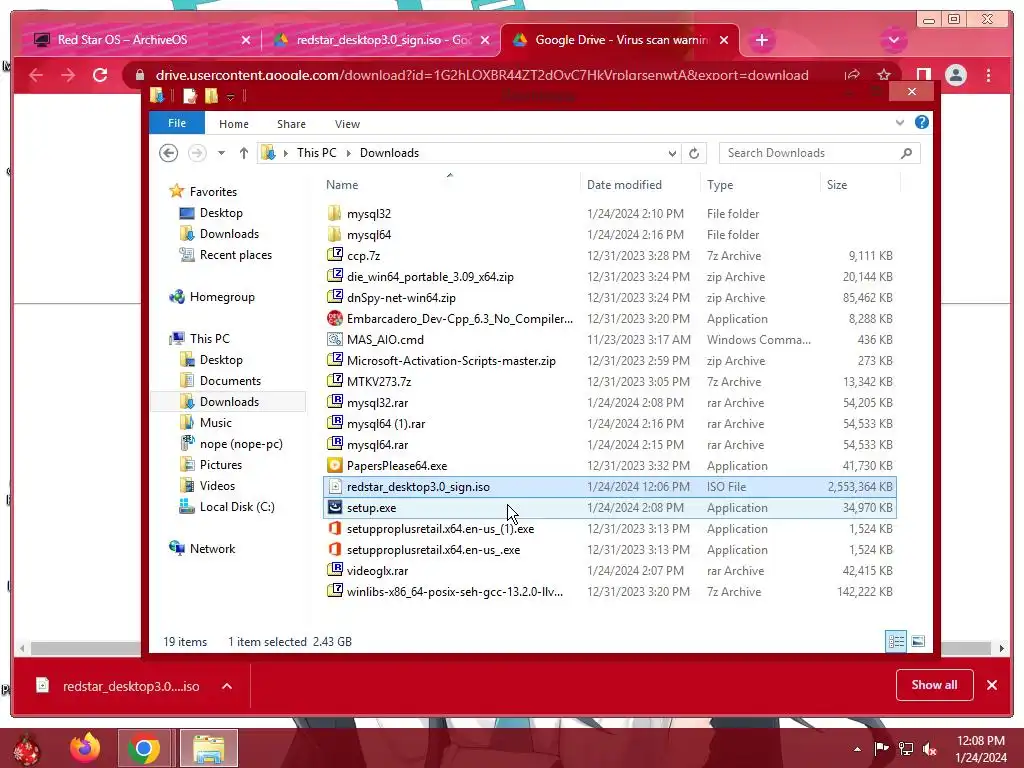Show hidden system tray icons

click(x=857, y=749)
